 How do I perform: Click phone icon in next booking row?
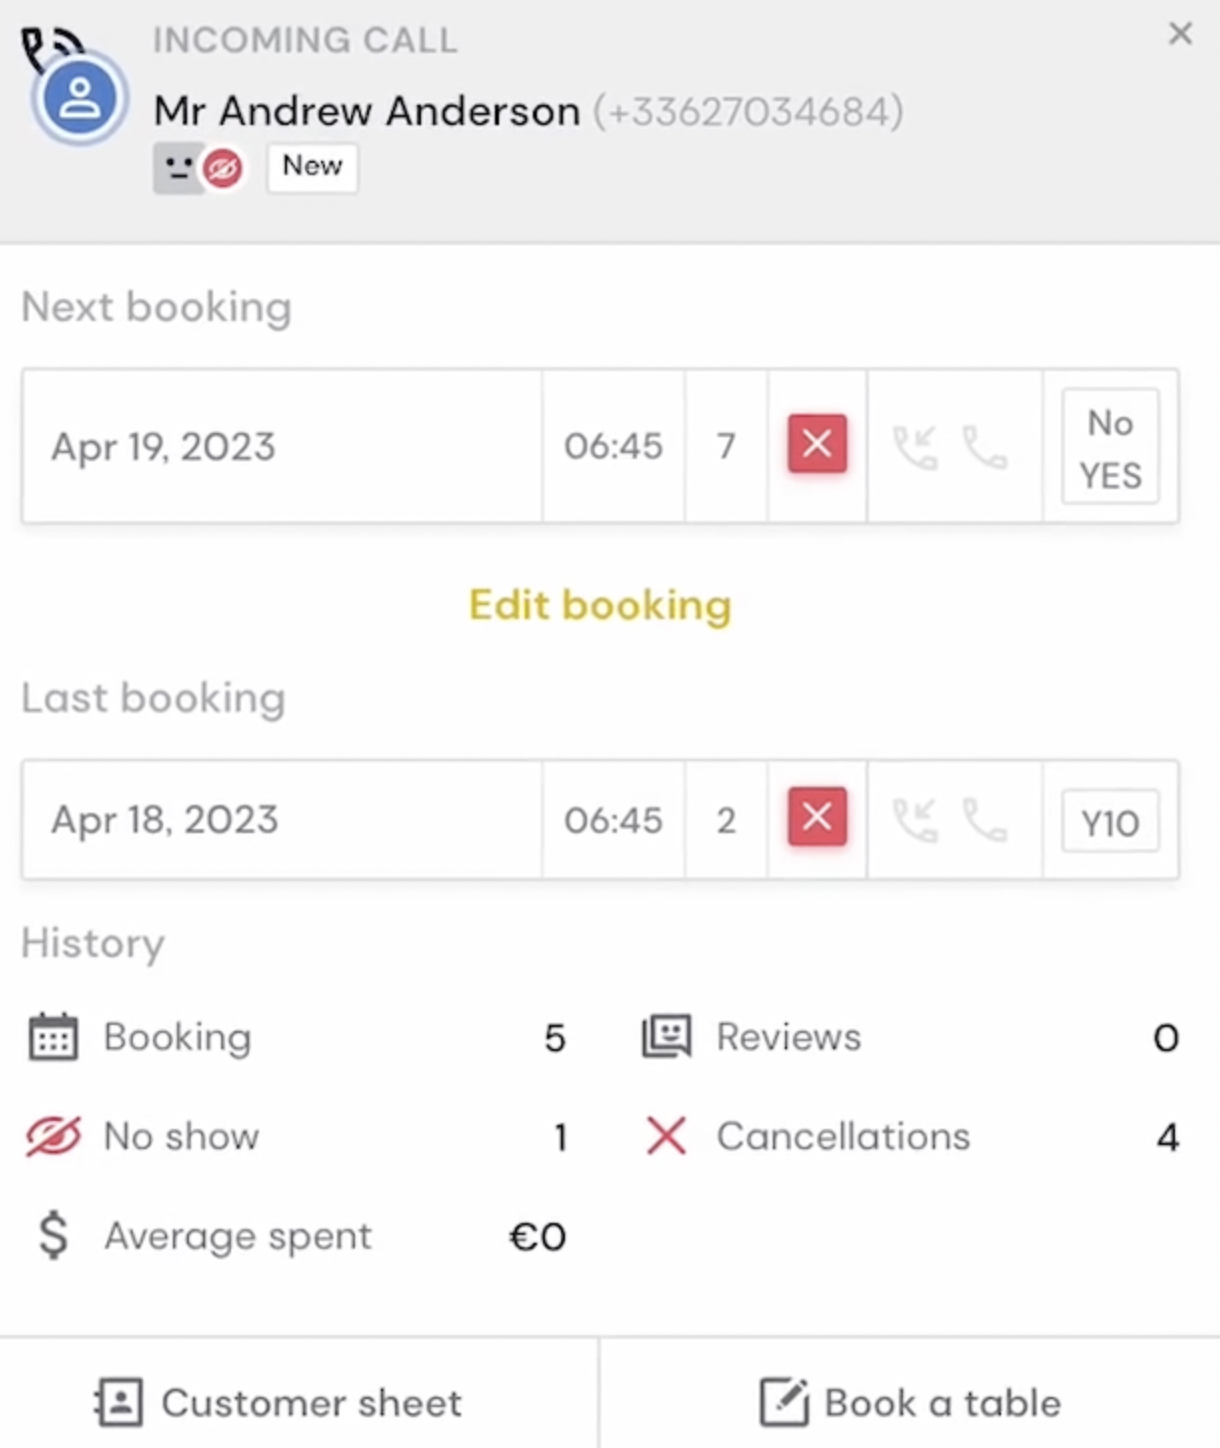pyautogui.click(x=985, y=447)
